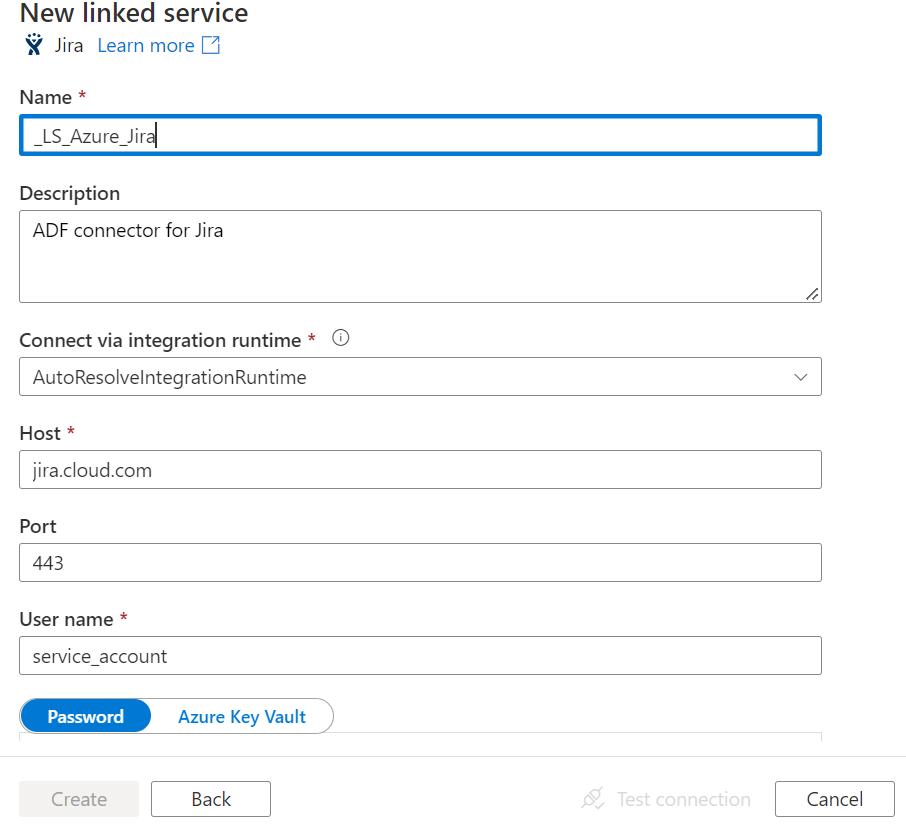Click the Create button
This screenshot has width=906, height=828.
click(x=79, y=799)
